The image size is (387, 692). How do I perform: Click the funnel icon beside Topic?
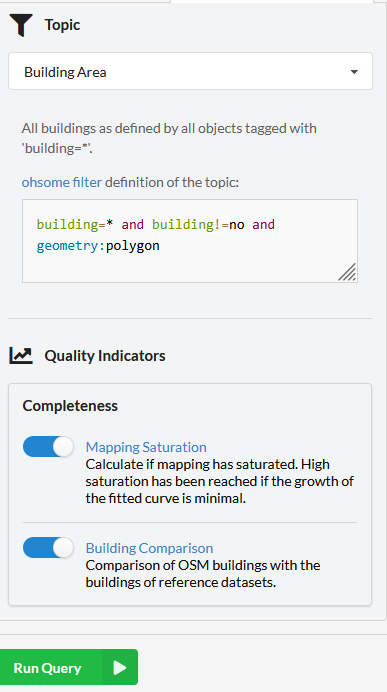point(21,25)
